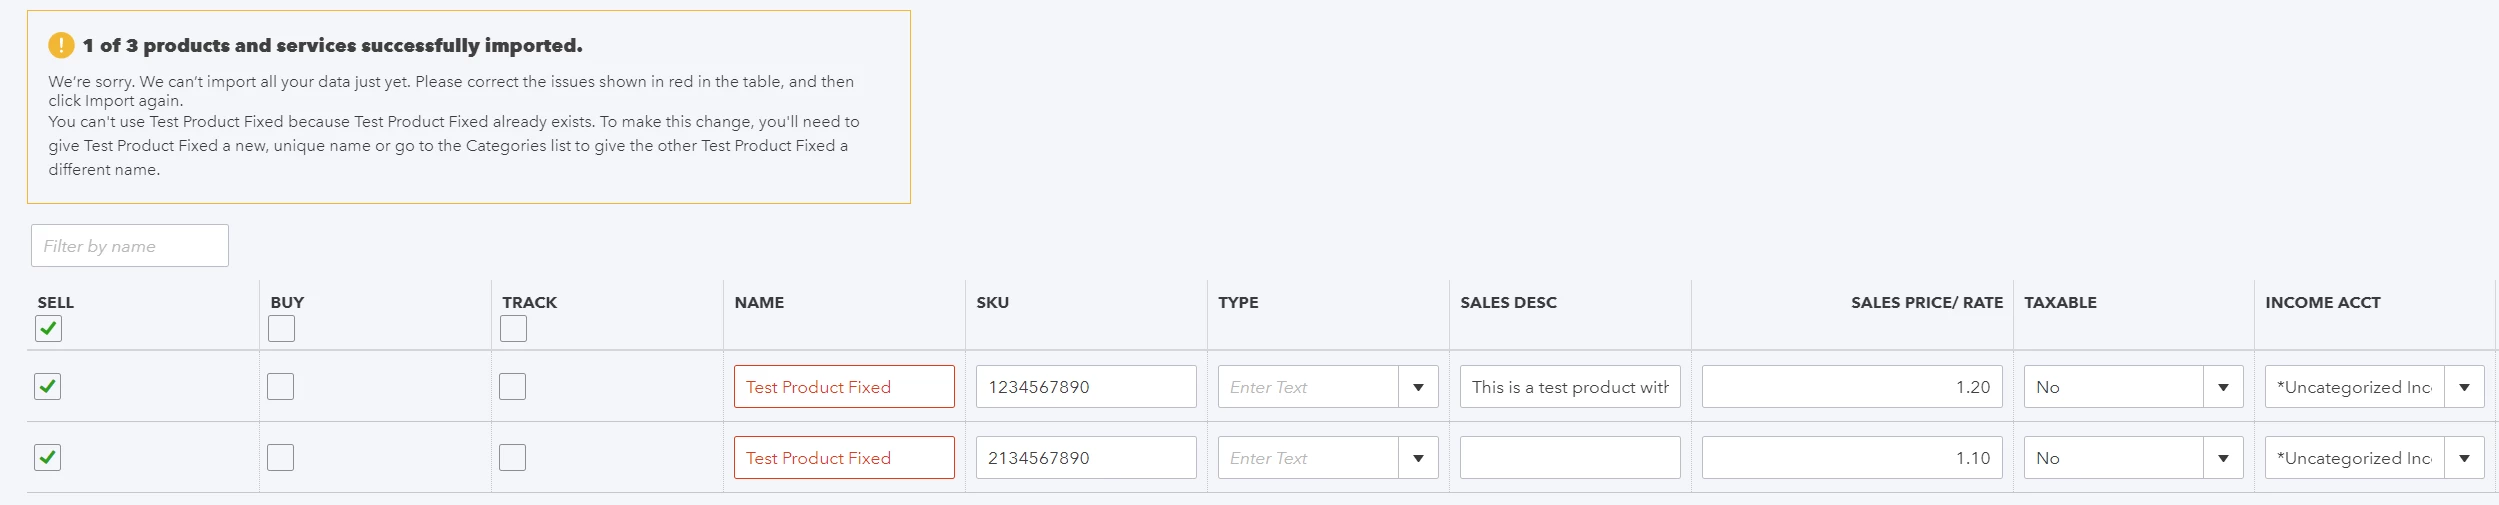Screen dimensions: 2499x505
Task: Check the BUY header checkbox
Action: [281, 328]
